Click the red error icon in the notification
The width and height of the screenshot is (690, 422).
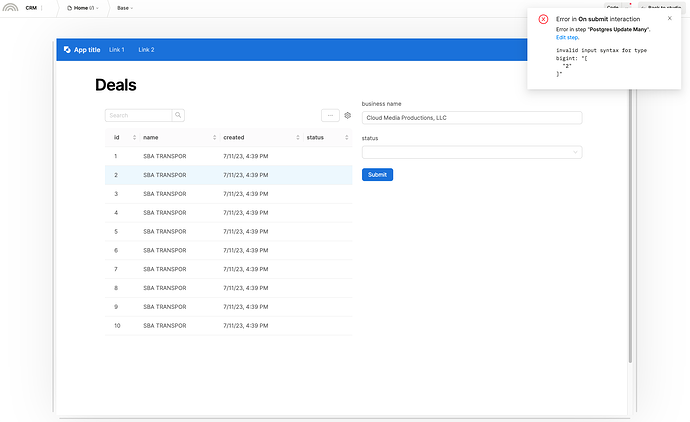coord(543,19)
